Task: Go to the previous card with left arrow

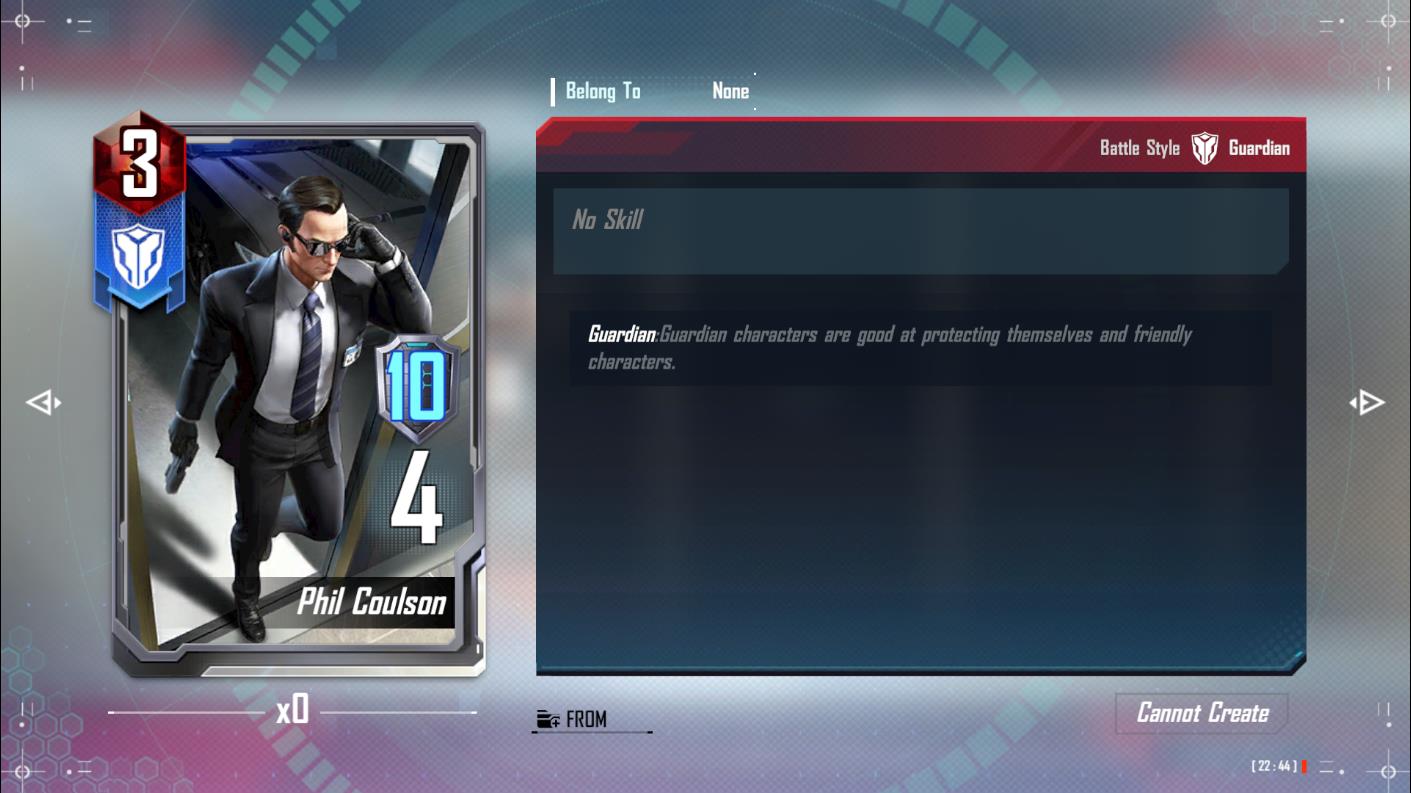Action: pos(43,403)
